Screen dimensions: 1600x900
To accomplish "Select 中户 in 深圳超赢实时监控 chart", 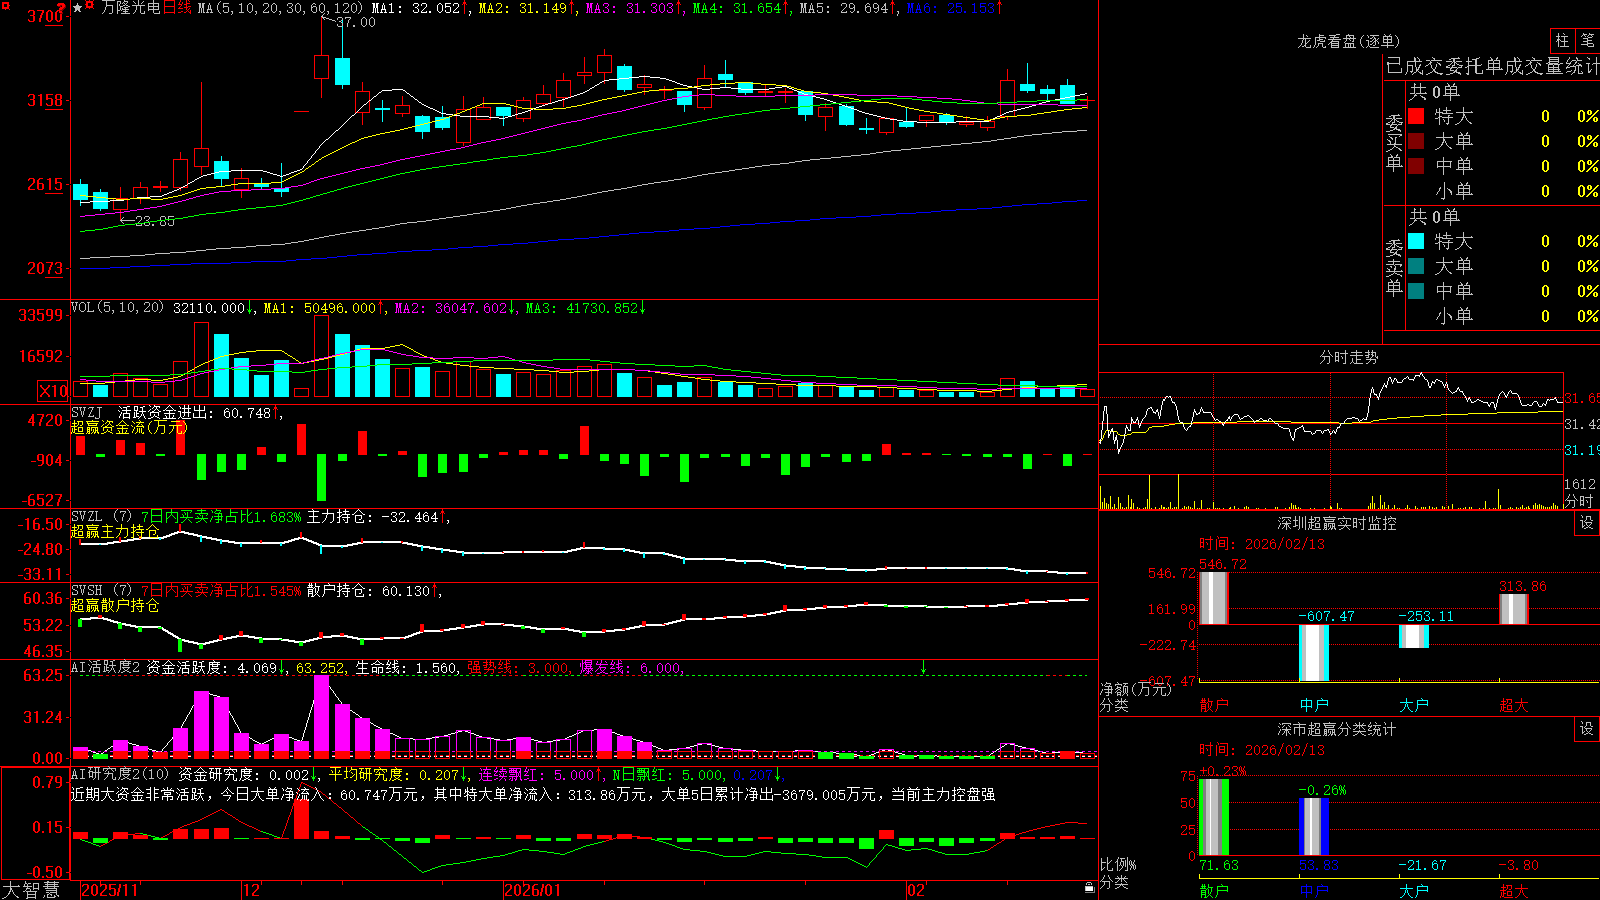I will pos(1314,705).
